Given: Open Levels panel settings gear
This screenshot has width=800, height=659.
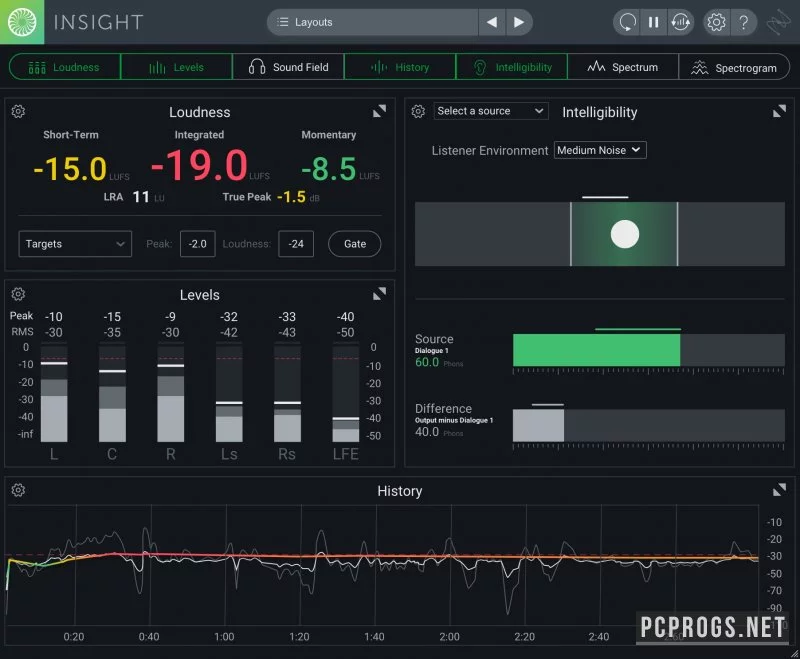Looking at the screenshot, I should pos(18,294).
